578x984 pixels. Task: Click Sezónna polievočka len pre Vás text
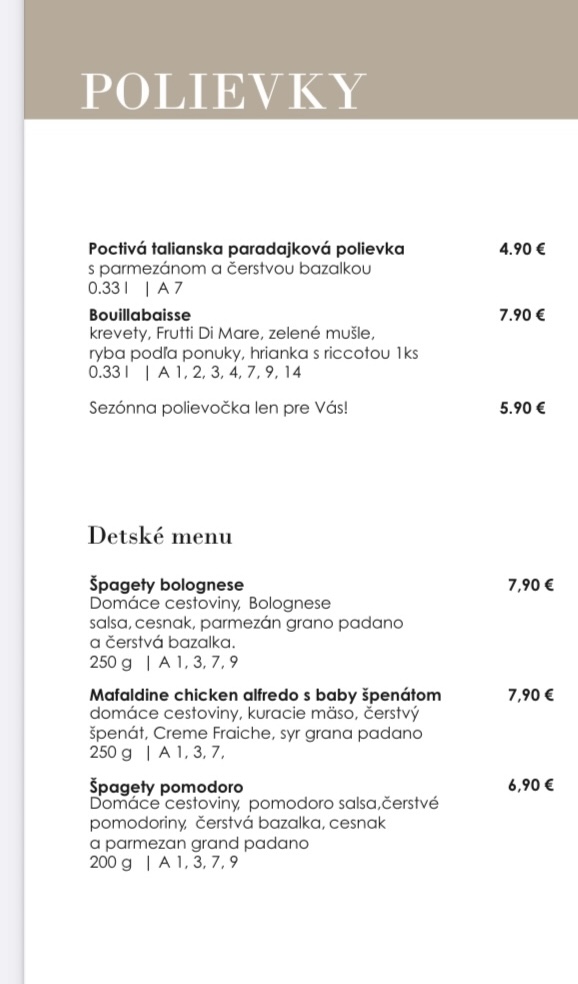[218, 408]
